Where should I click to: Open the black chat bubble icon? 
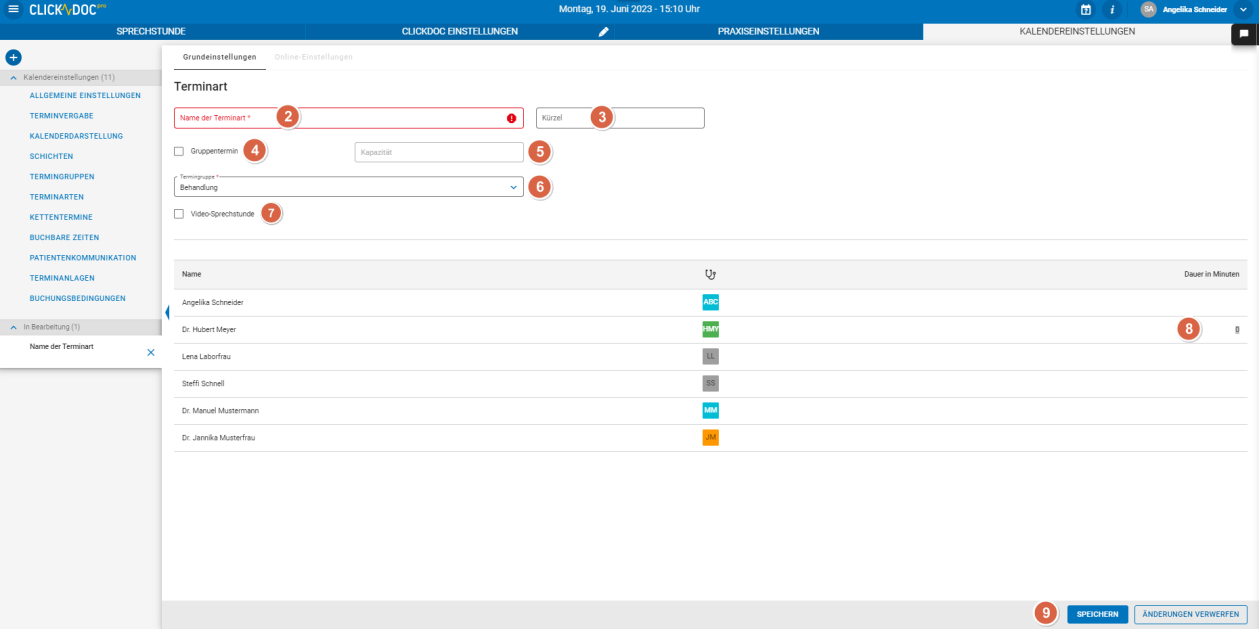pos(1244,33)
